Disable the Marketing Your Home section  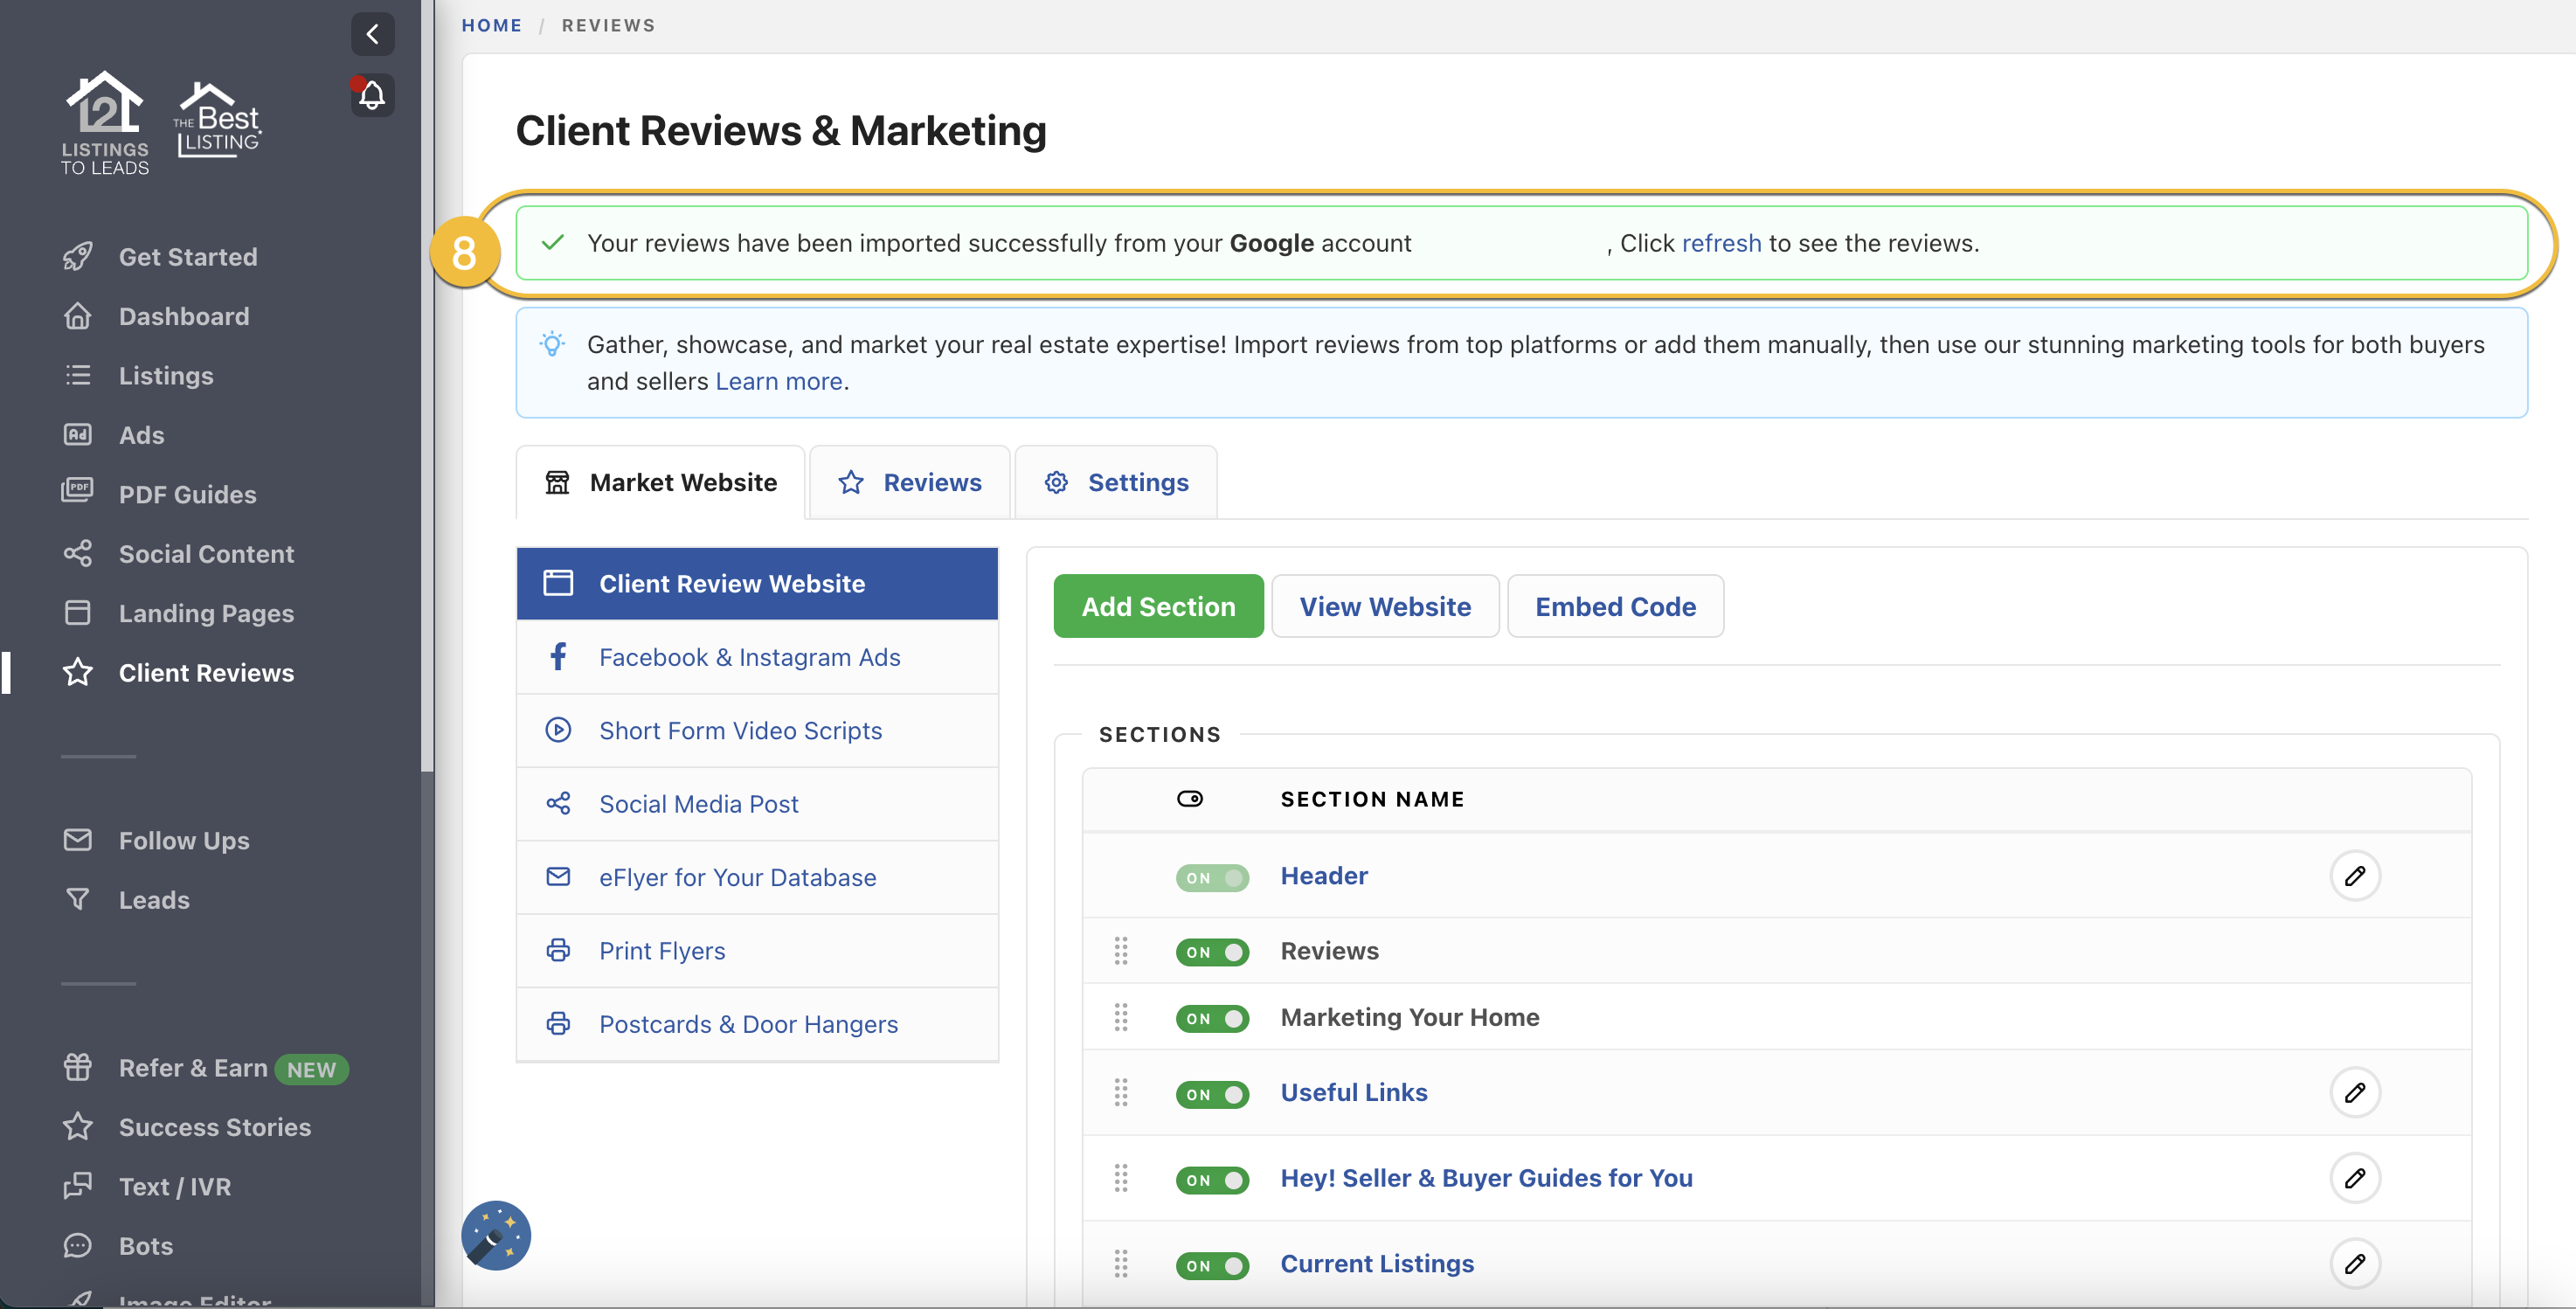1212,1018
